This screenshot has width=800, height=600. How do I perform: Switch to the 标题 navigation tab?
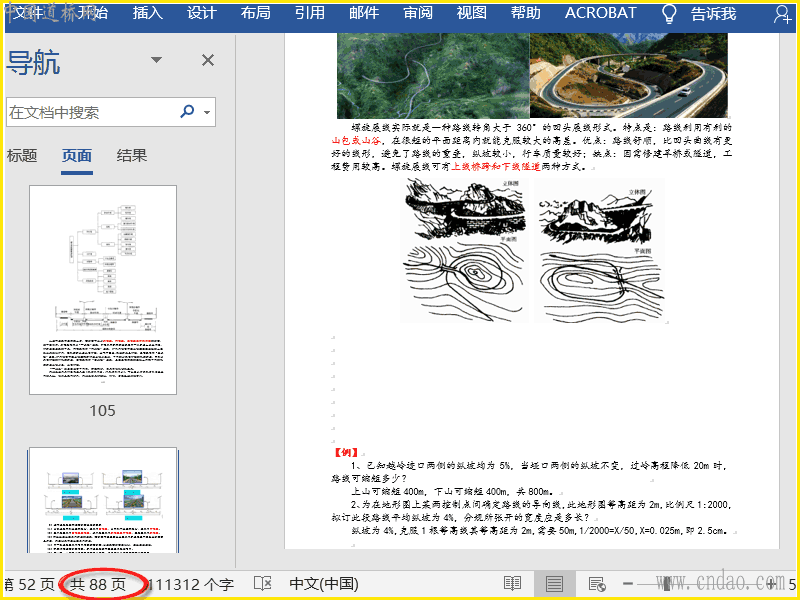22,156
